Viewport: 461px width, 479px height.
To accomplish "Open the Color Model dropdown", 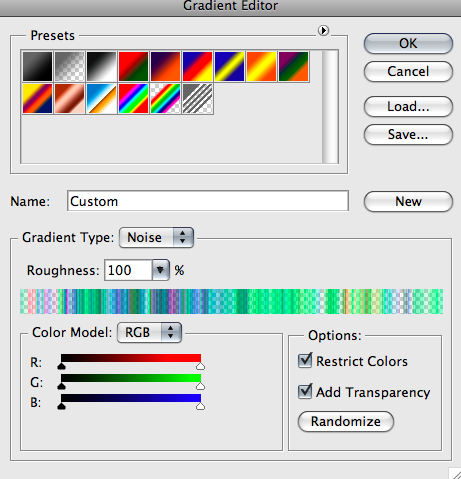I will click(149, 332).
